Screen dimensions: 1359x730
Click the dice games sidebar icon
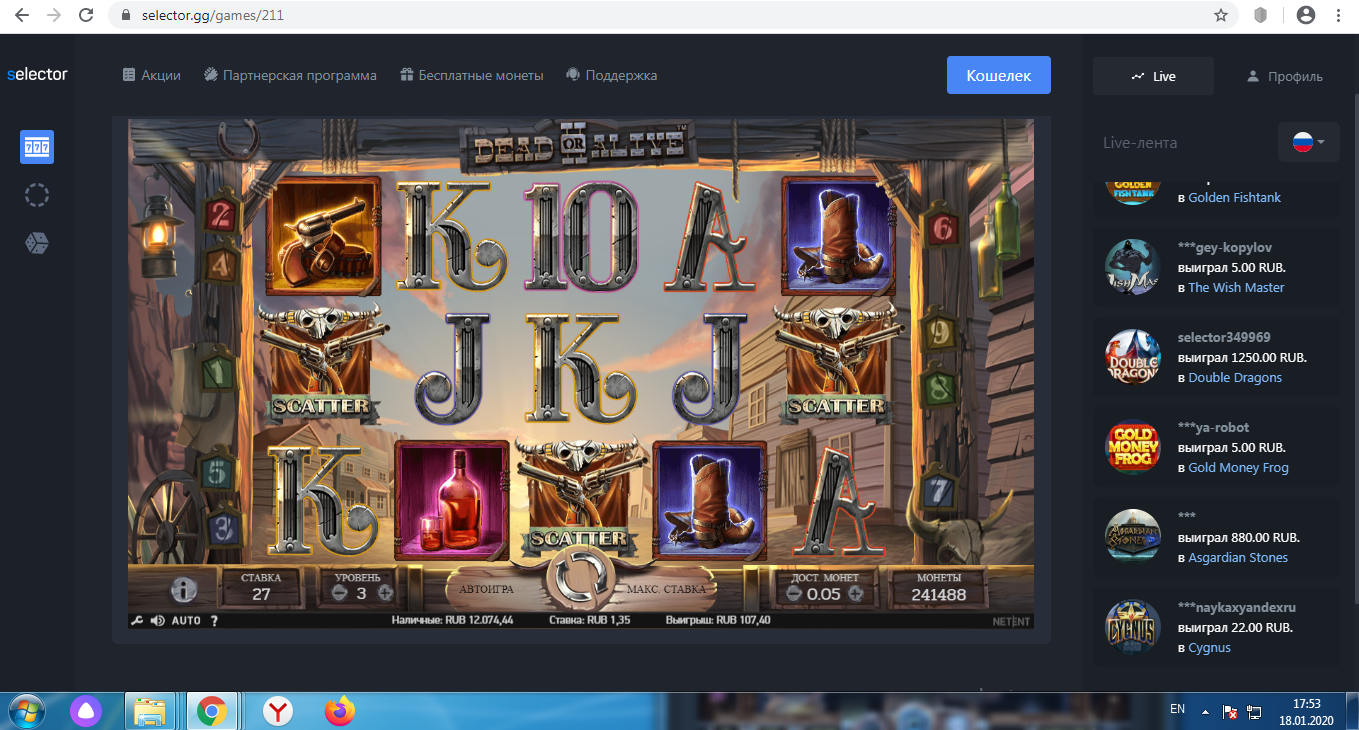click(x=37, y=243)
